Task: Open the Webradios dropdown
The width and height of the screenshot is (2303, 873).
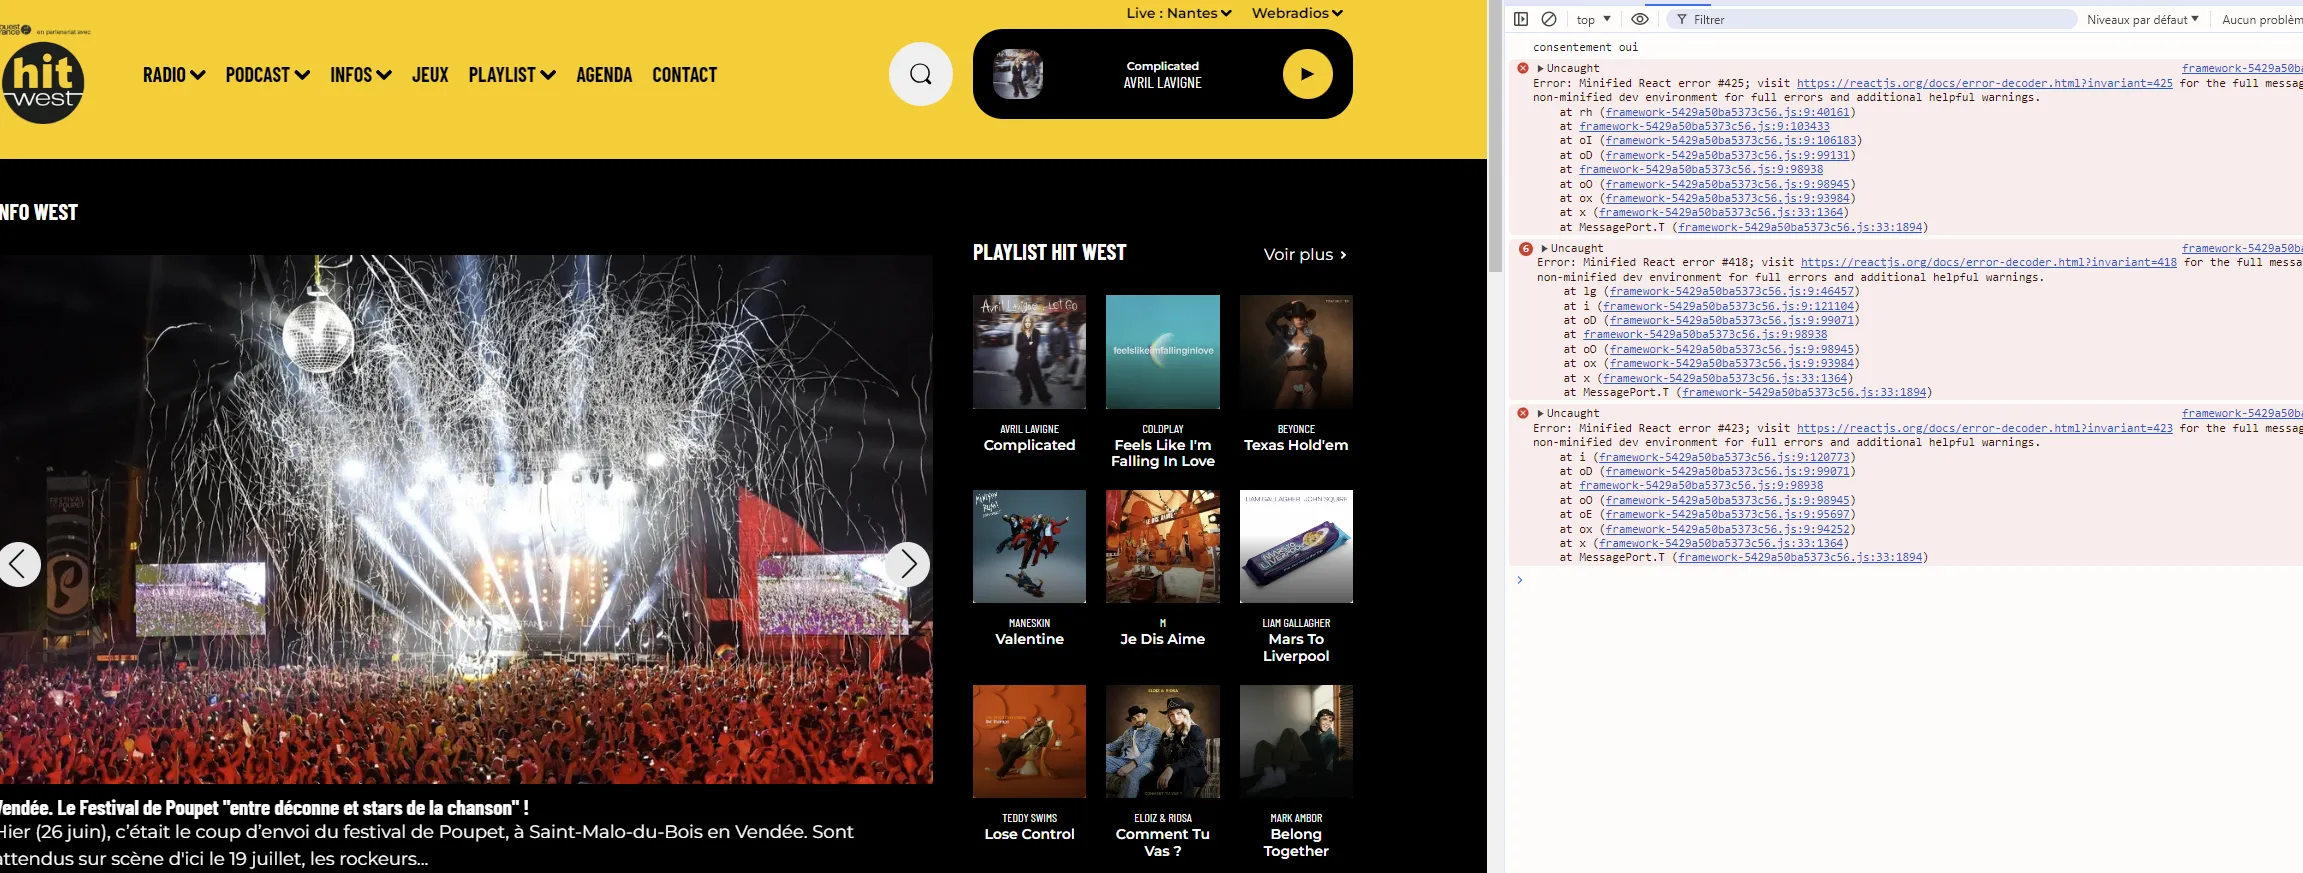Action: point(1297,13)
